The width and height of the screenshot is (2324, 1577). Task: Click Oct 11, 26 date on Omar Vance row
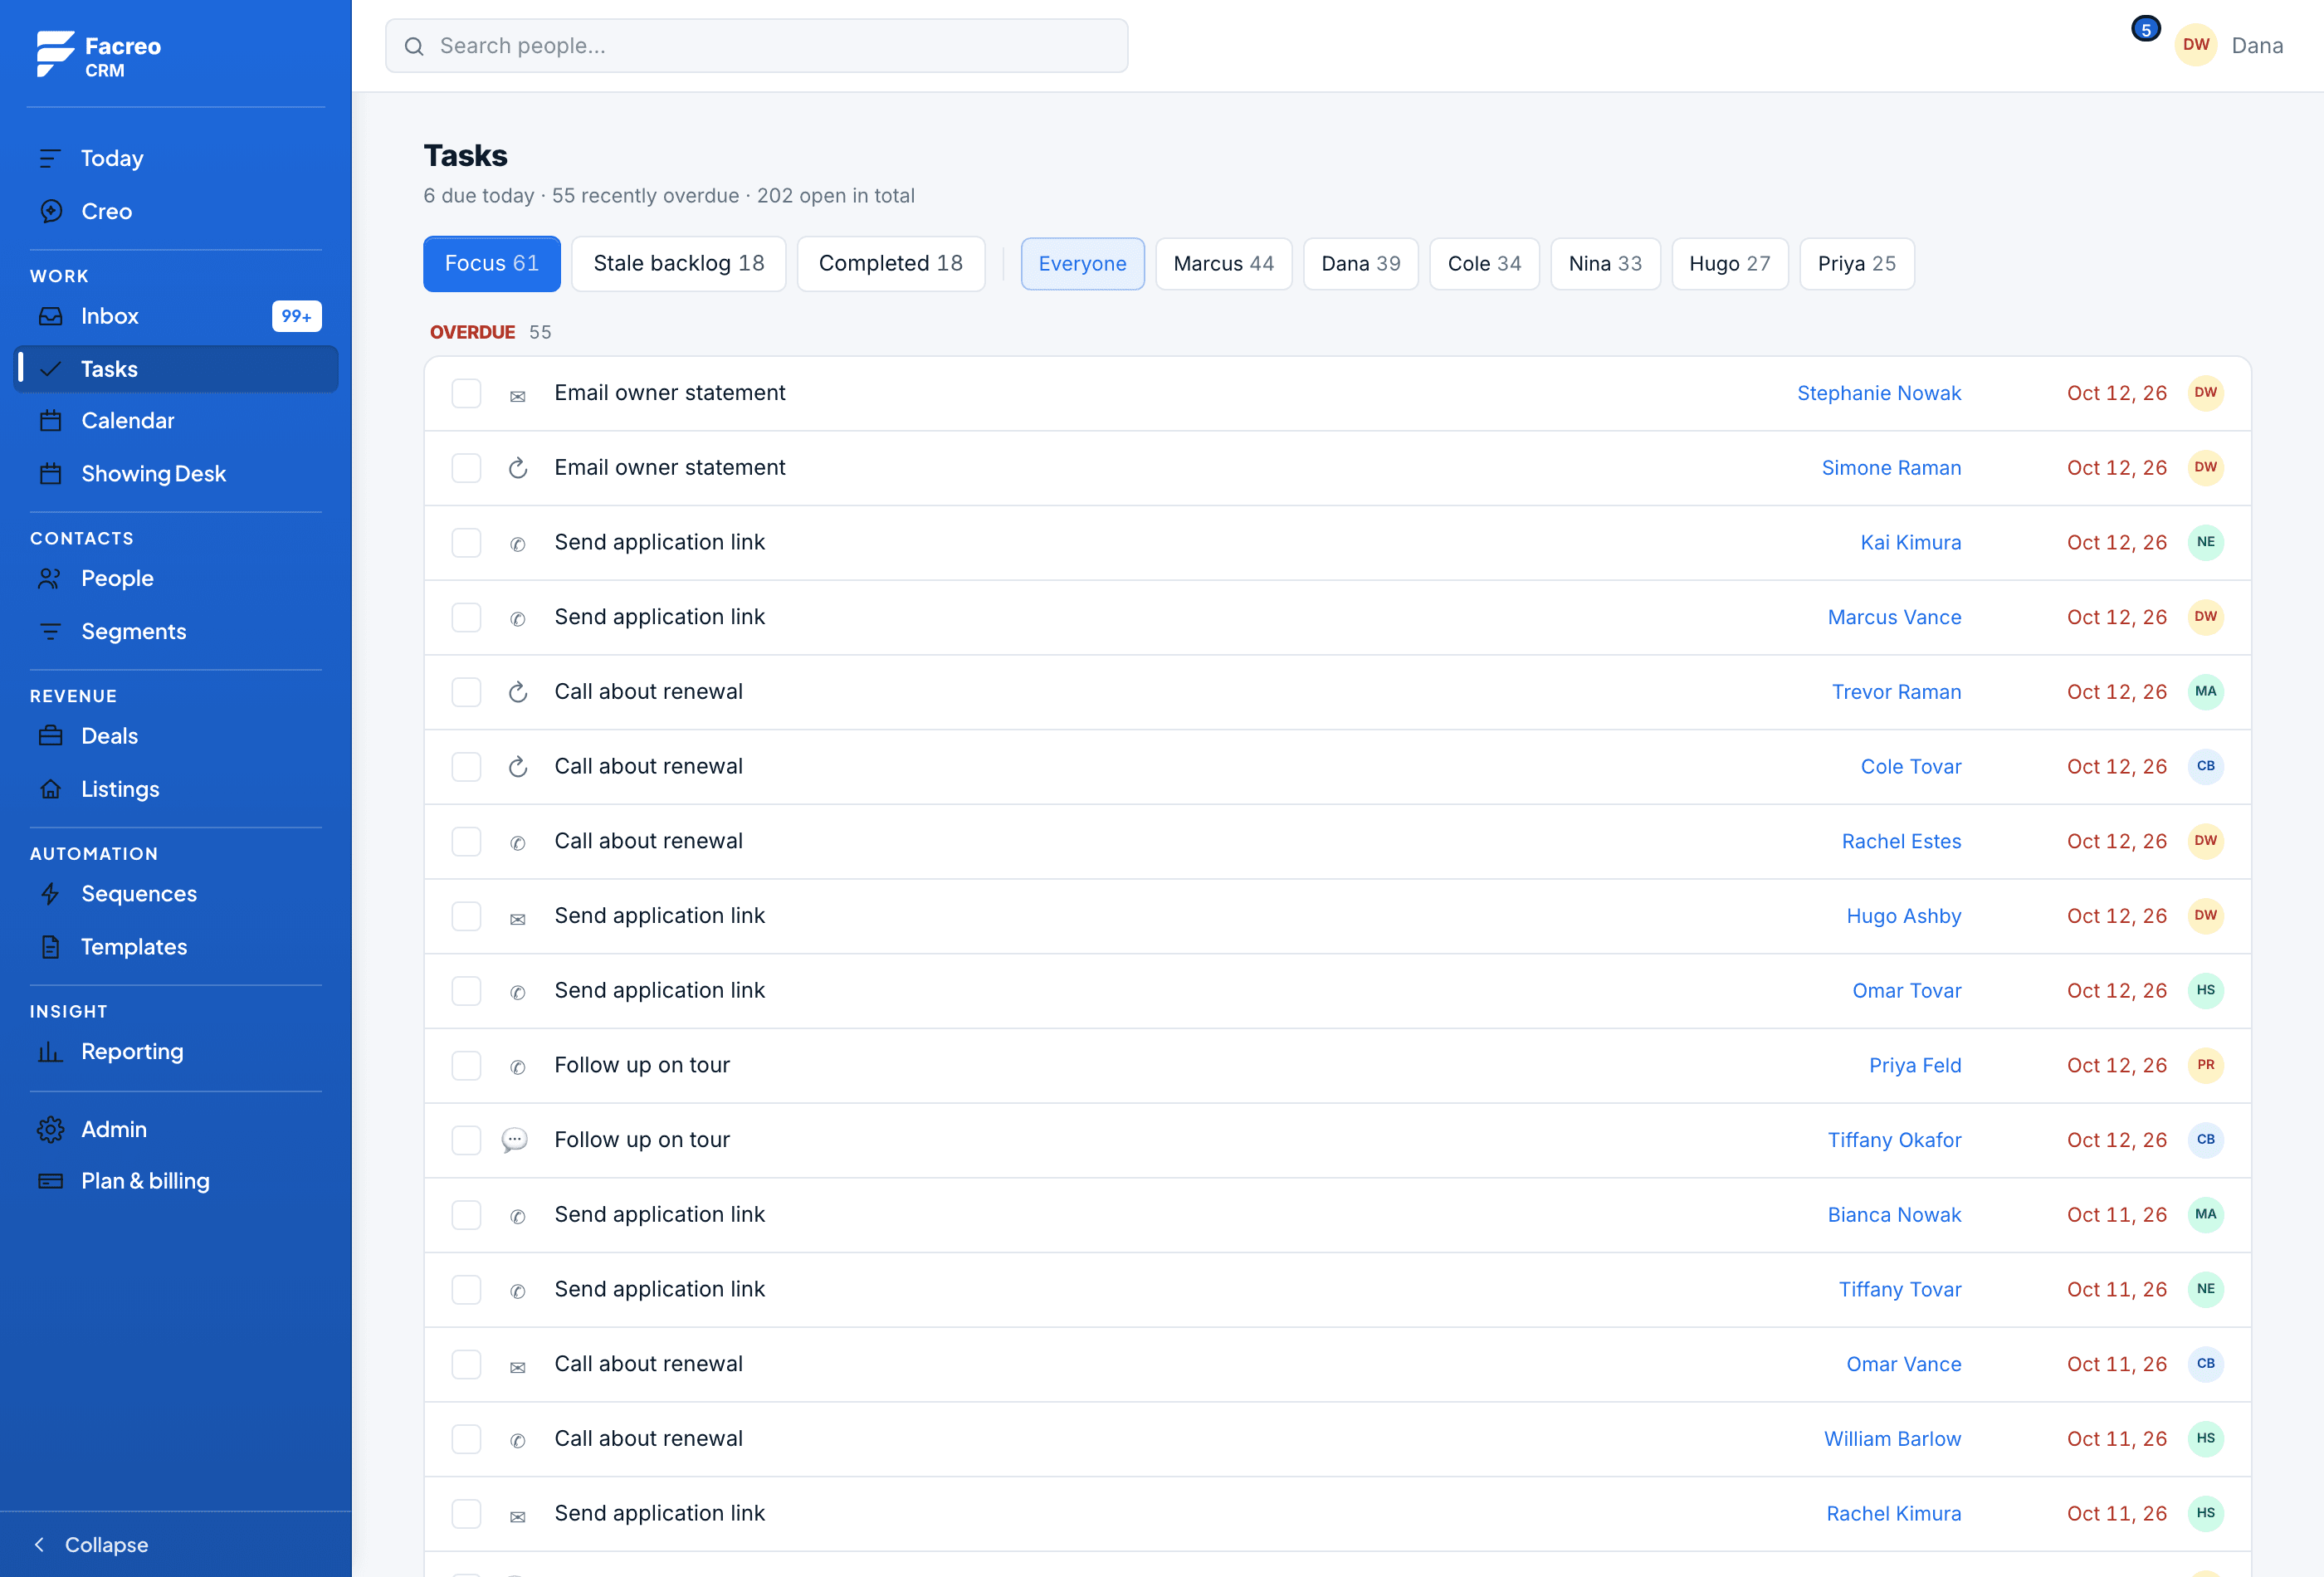coord(2116,1364)
